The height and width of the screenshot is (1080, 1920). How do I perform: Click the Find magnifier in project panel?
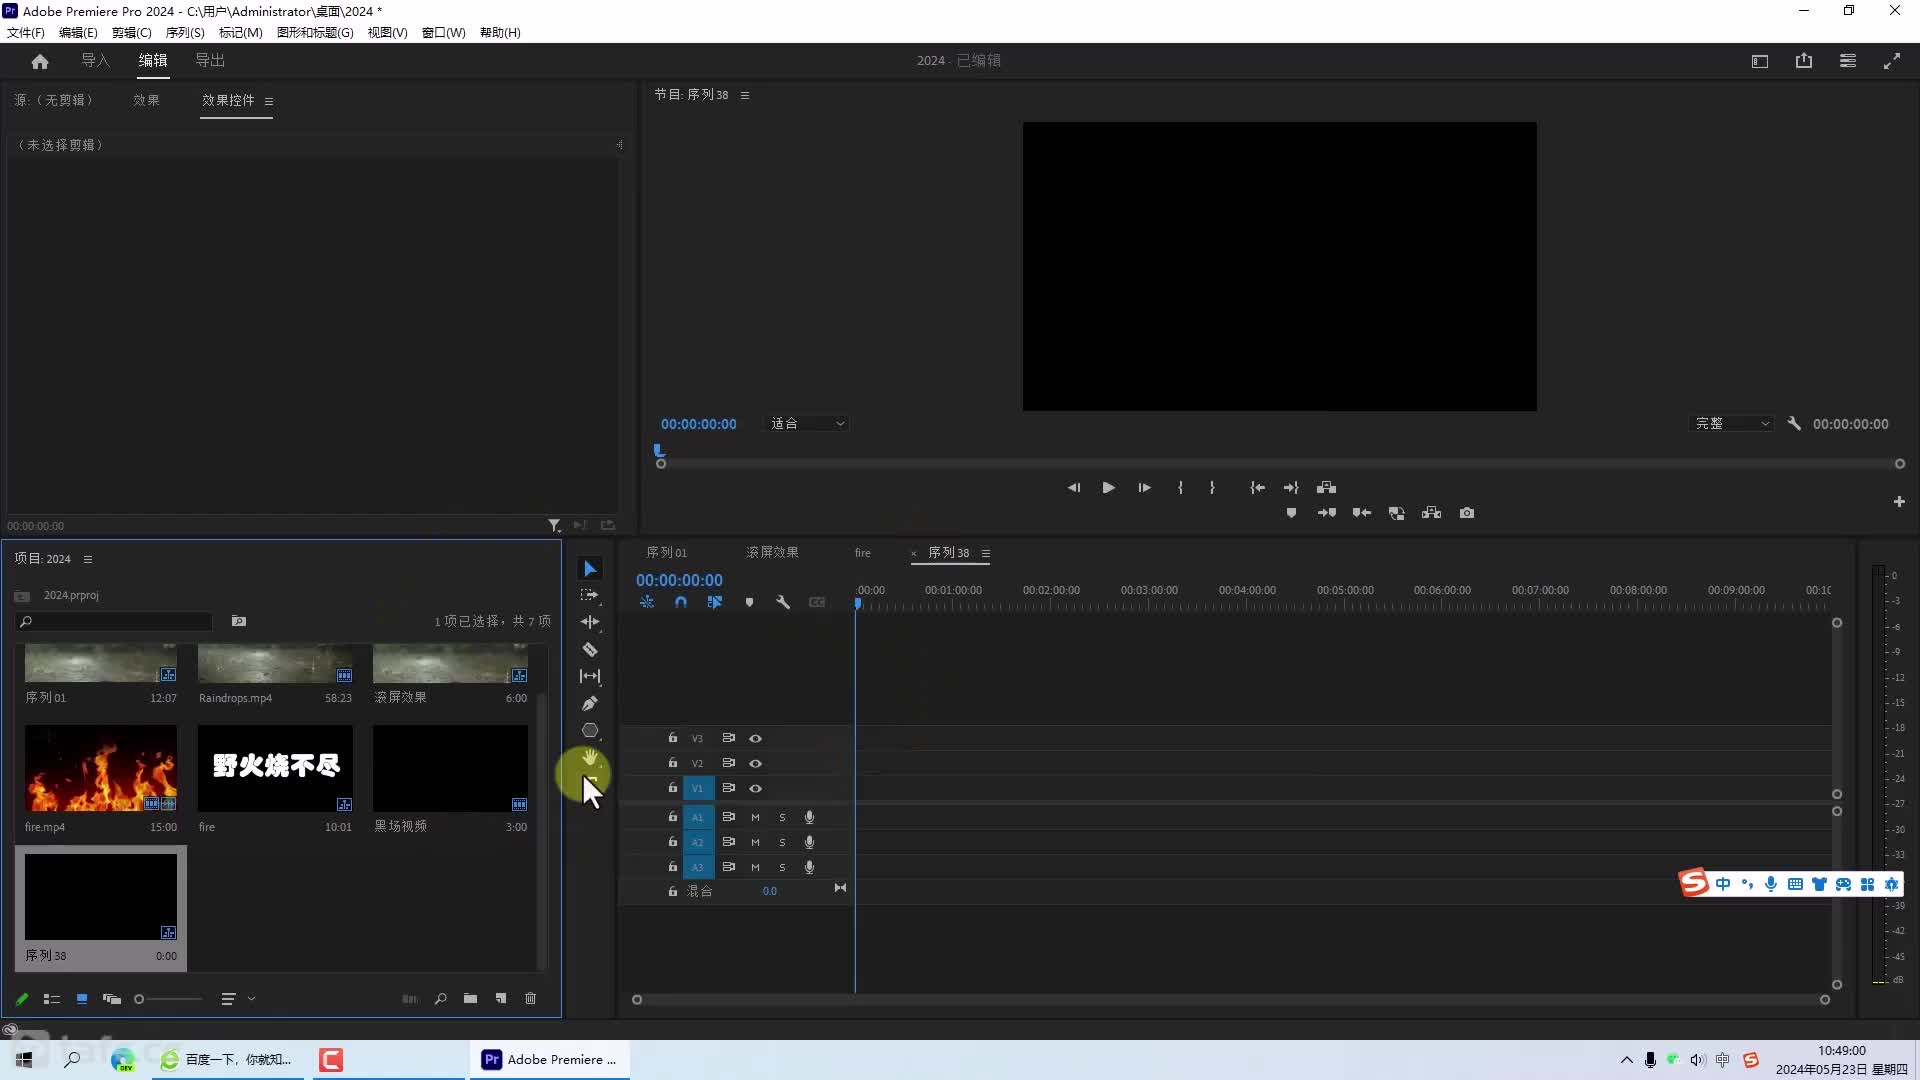click(440, 998)
